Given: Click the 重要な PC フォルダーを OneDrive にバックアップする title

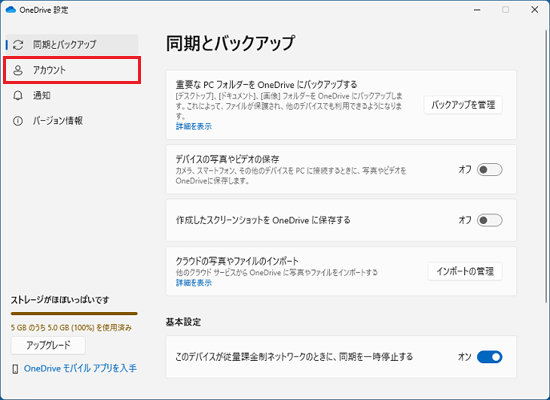Looking at the screenshot, I should pyautogui.click(x=266, y=85).
